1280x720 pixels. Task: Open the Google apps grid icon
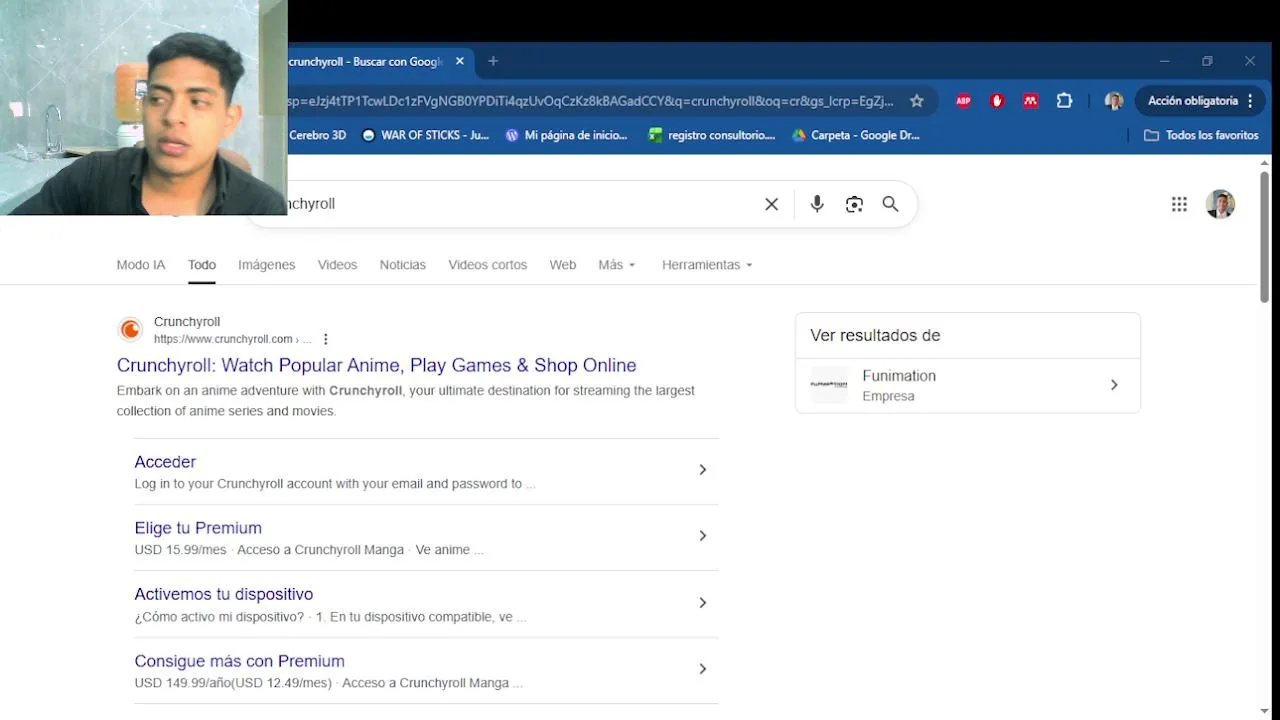pos(1179,204)
